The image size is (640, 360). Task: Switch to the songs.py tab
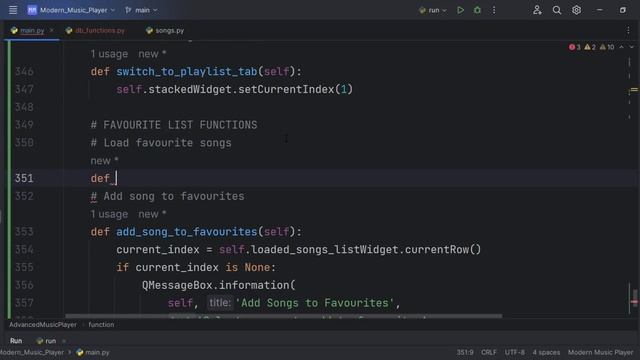165,31
